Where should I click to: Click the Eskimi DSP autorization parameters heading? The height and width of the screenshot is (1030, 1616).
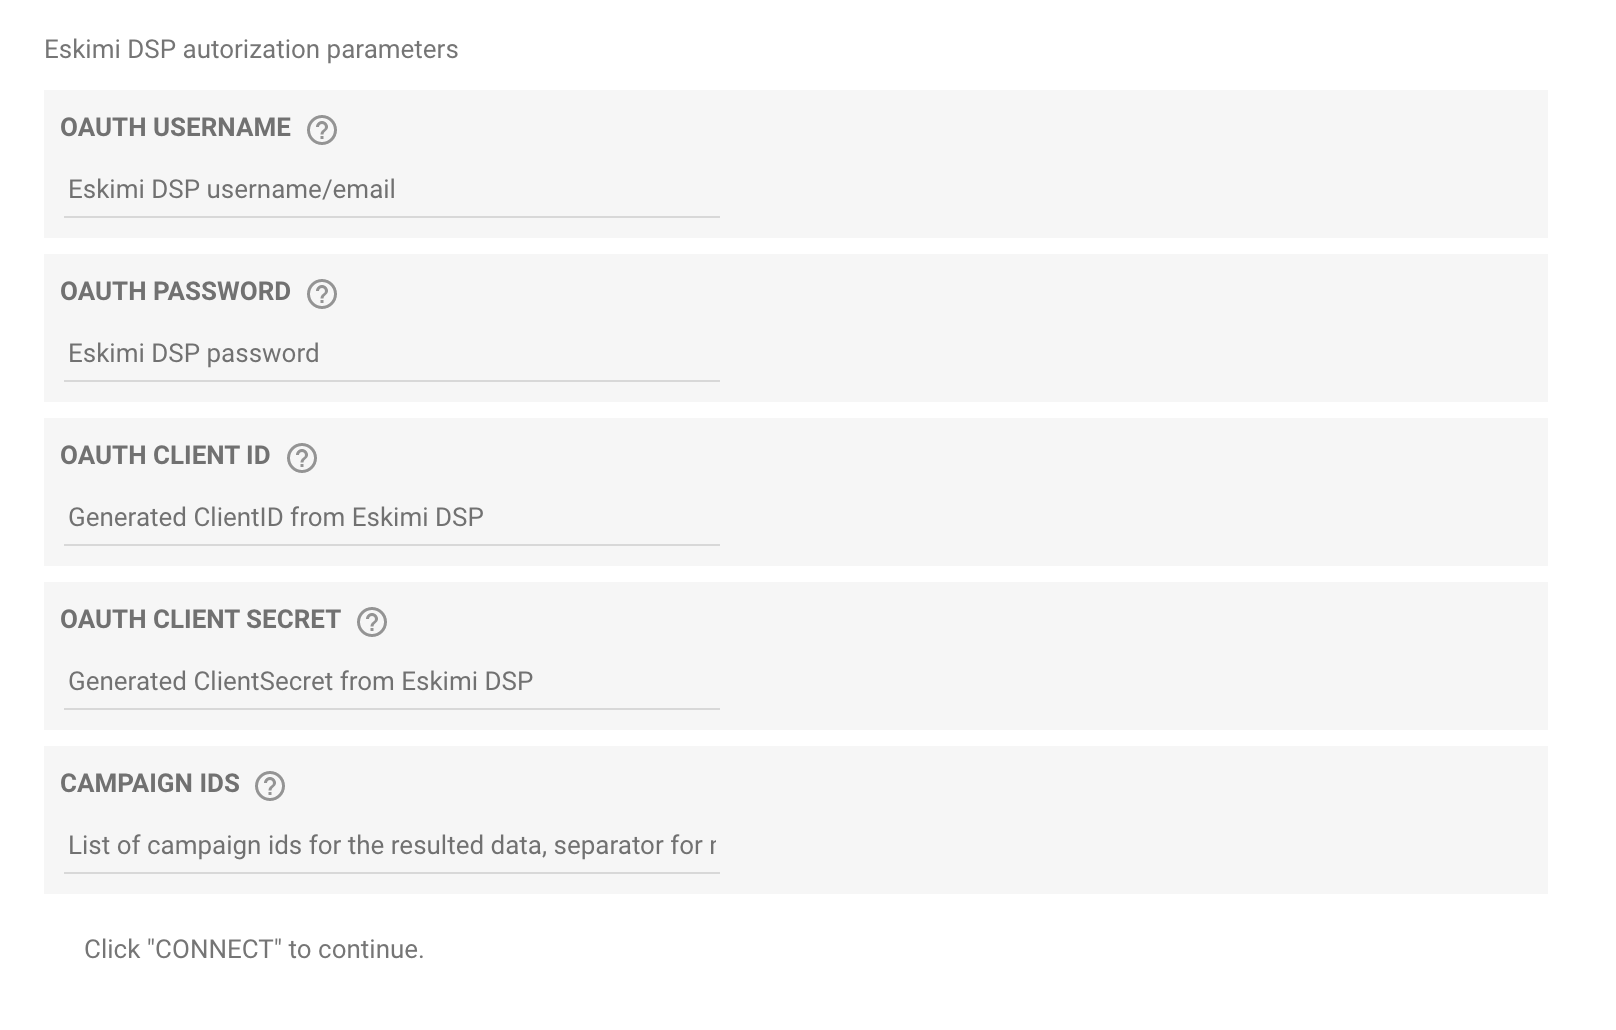[x=251, y=50]
